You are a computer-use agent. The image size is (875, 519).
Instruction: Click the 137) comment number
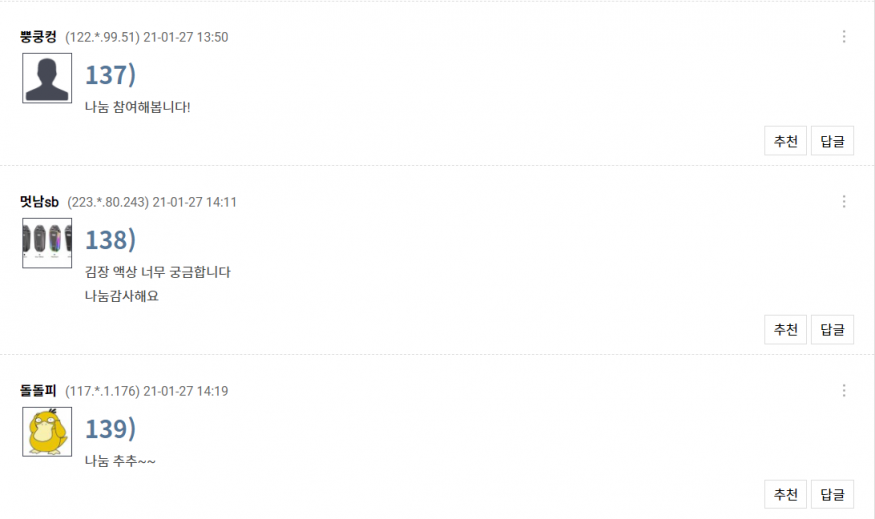click(x=110, y=75)
